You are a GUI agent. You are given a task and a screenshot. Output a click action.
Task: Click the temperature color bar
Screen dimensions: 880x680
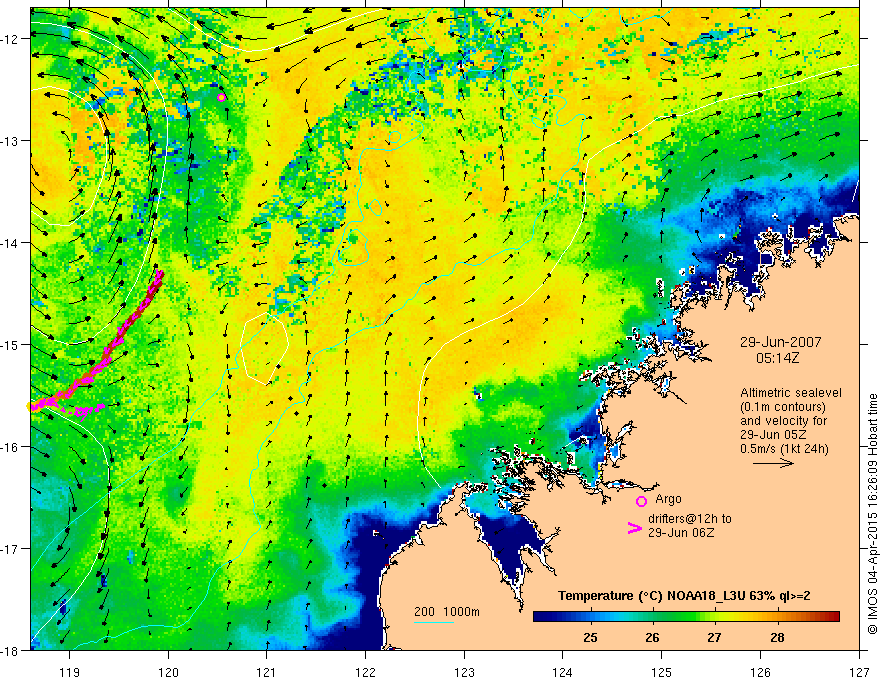(x=686, y=616)
